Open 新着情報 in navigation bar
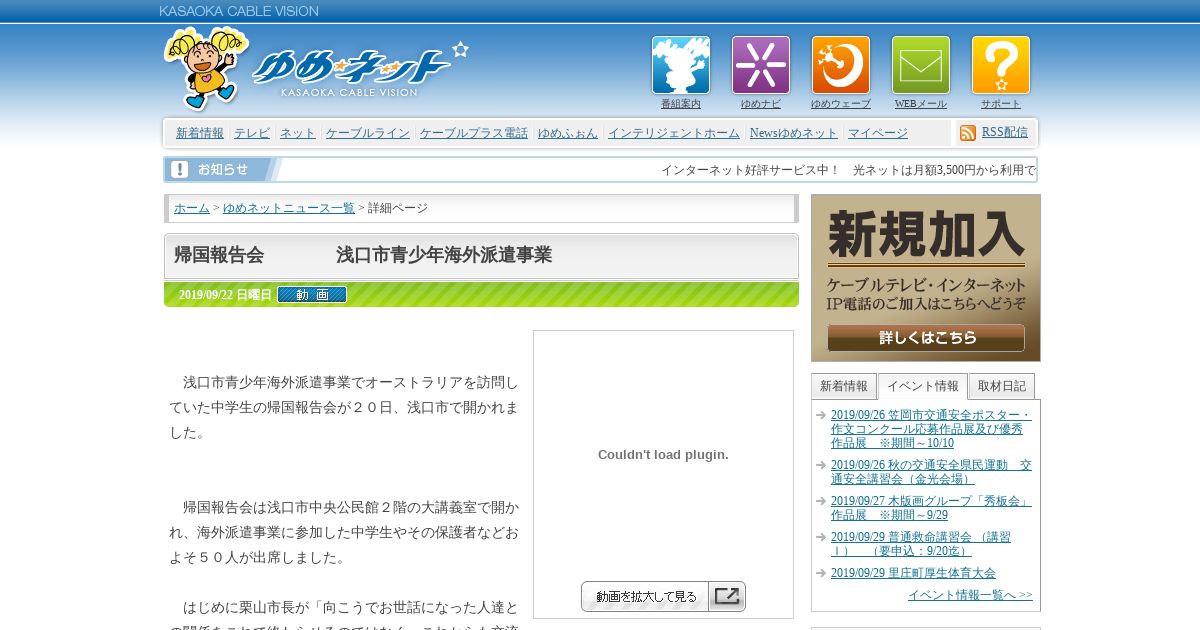The image size is (1200, 630). pos(200,133)
